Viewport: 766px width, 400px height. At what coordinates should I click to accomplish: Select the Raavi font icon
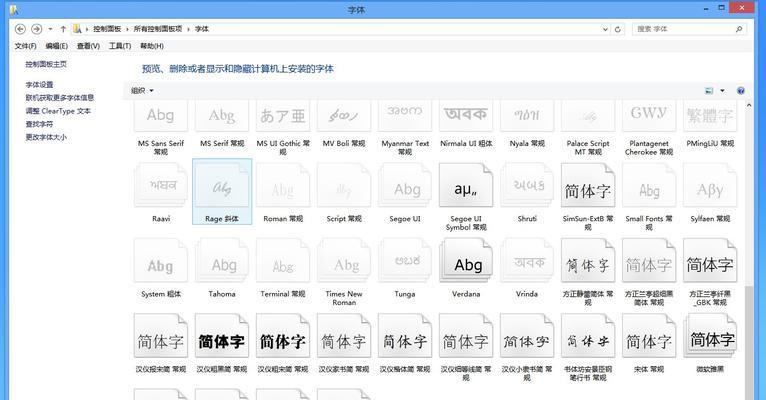[x=161, y=186]
